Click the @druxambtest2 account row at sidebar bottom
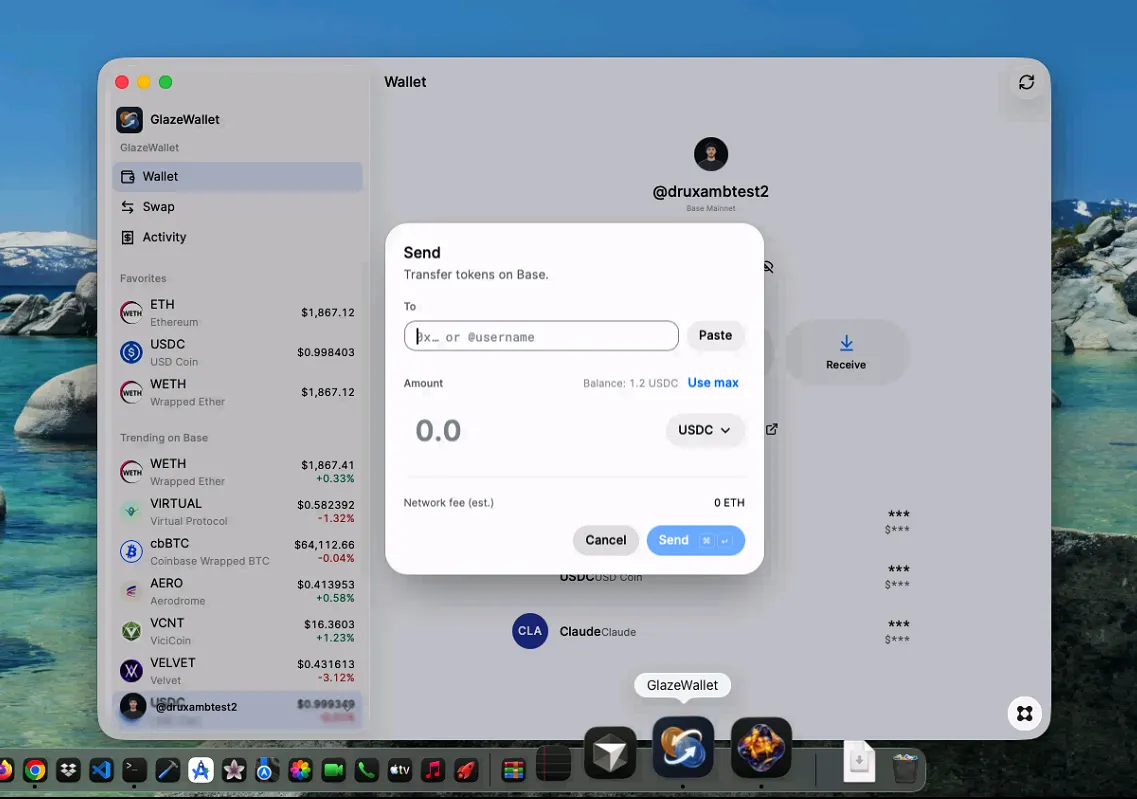 237,707
